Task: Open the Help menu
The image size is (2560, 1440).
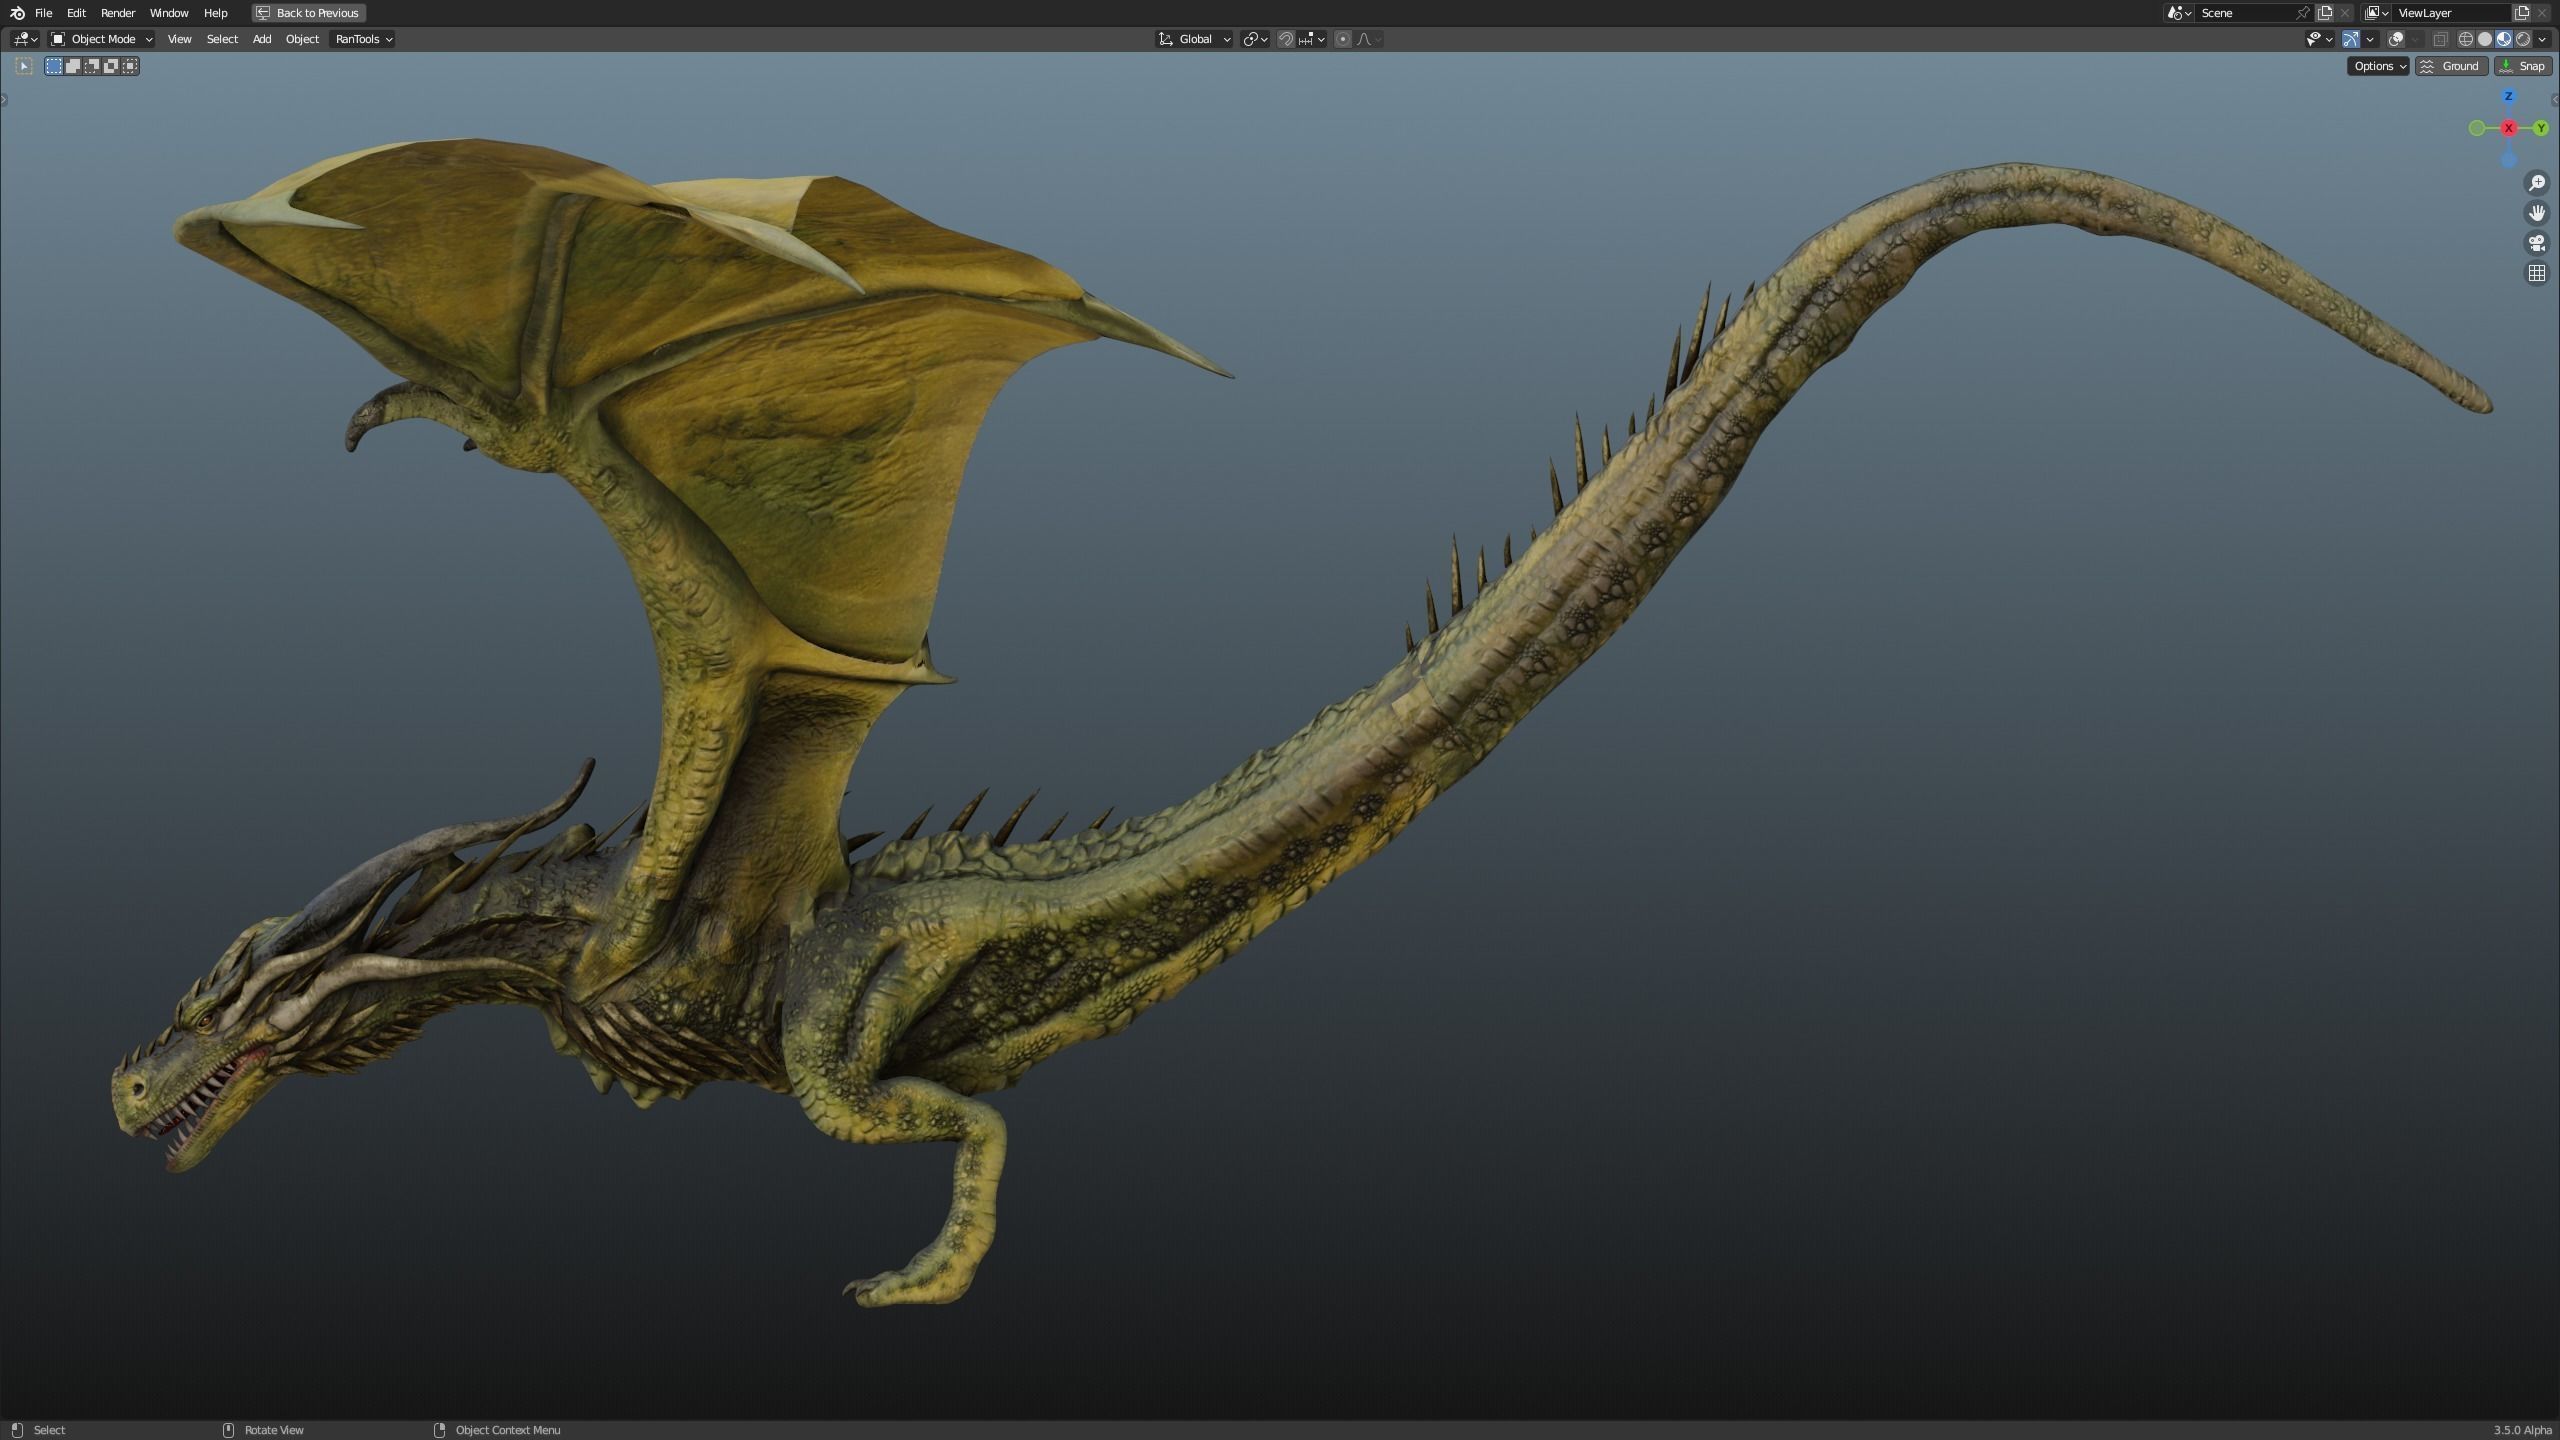Action: (215, 13)
